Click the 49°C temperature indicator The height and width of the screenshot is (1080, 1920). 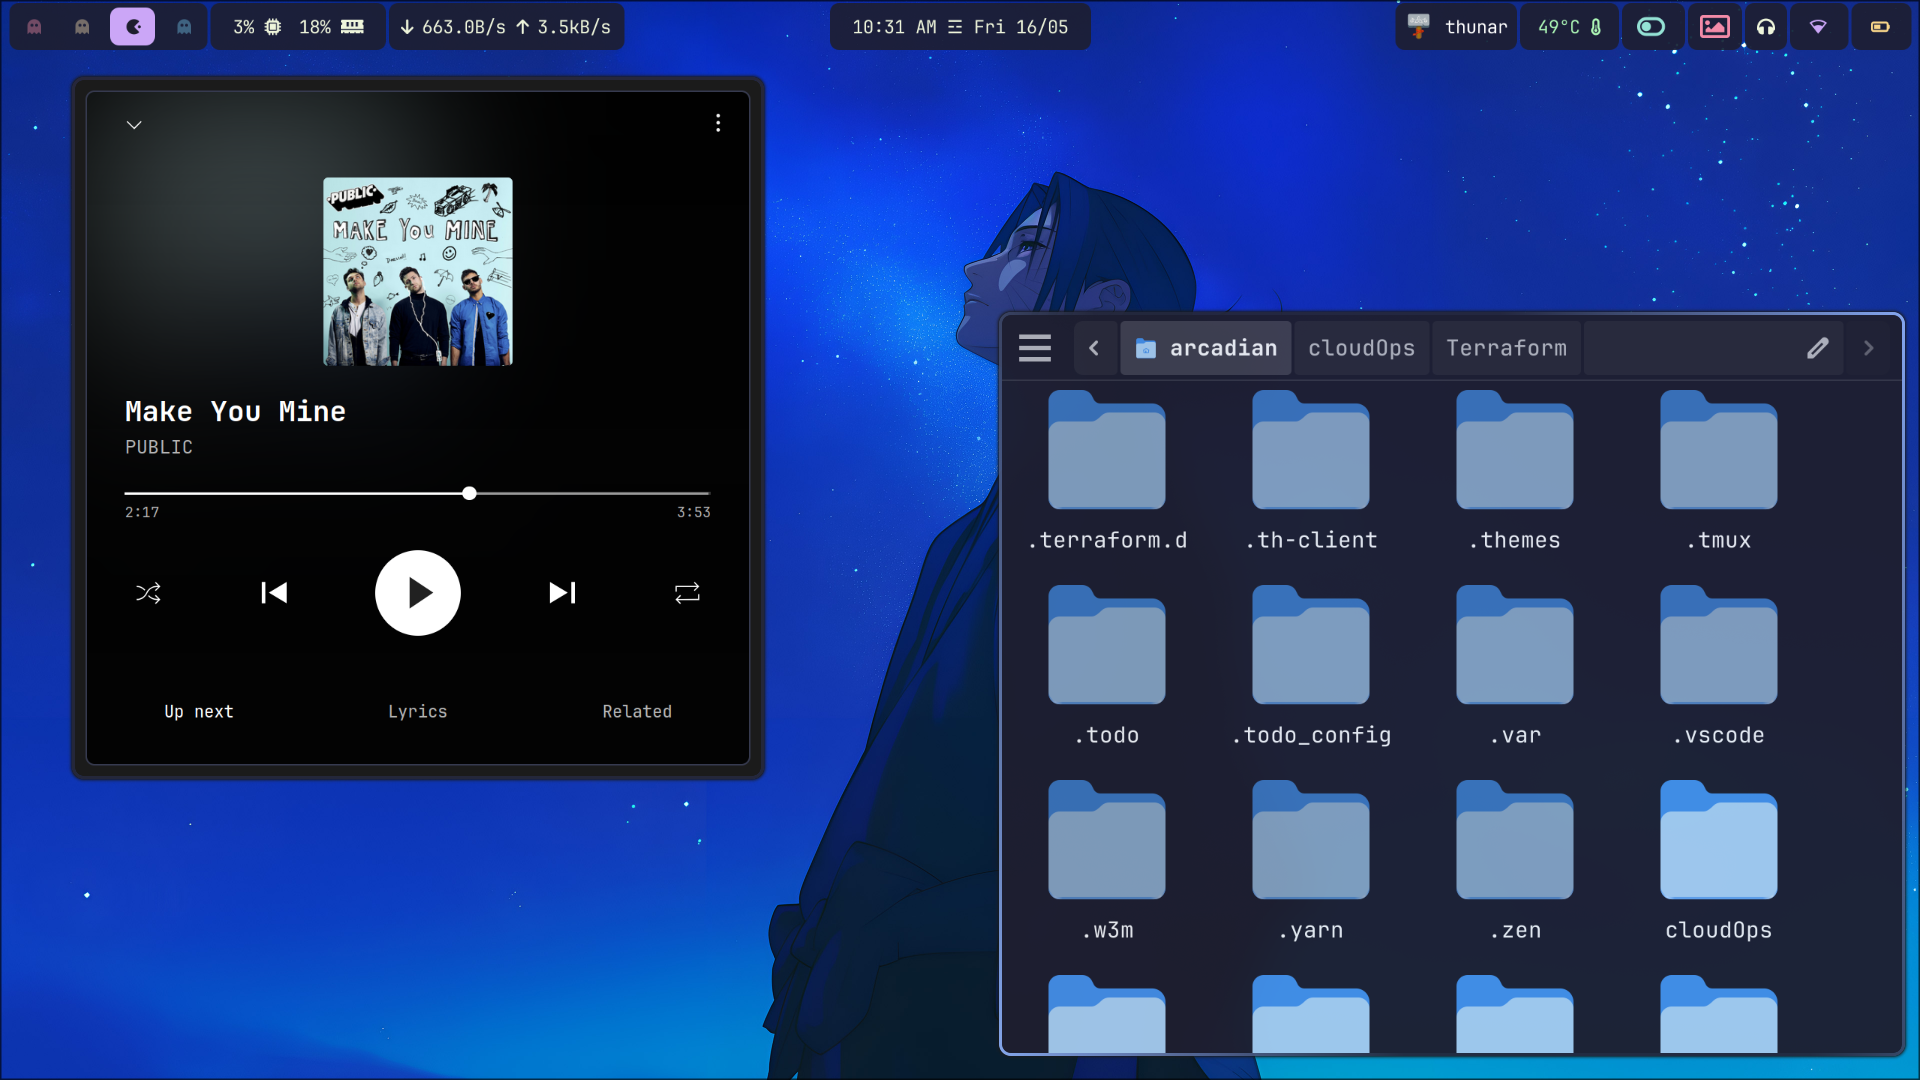pyautogui.click(x=1569, y=27)
